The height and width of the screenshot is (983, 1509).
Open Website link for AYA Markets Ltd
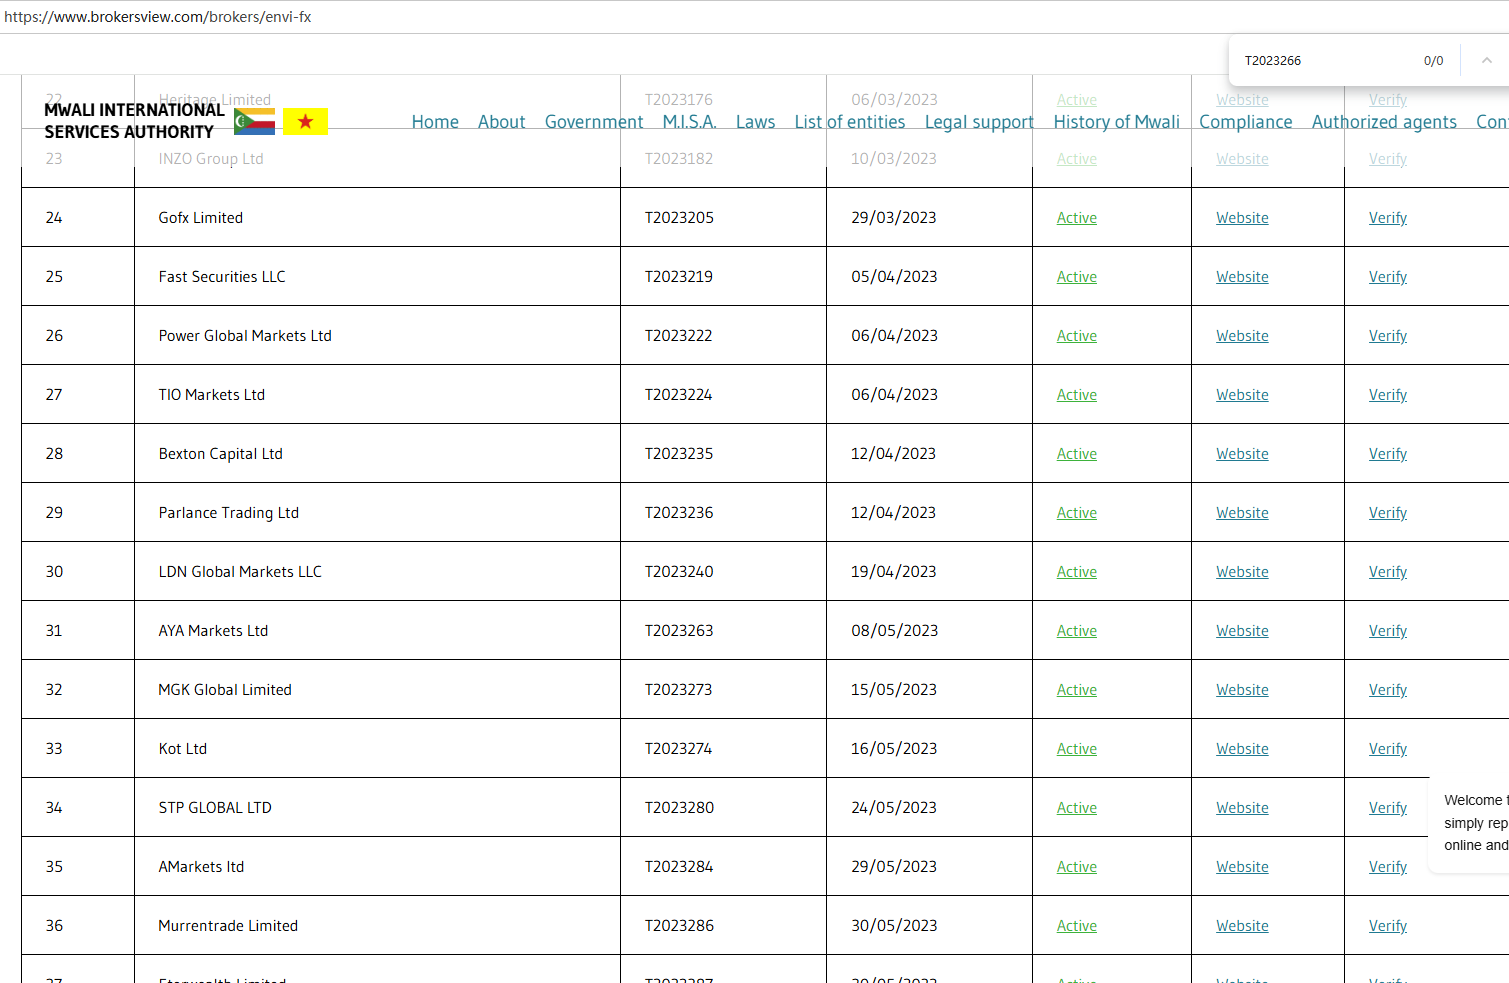(x=1241, y=631)
